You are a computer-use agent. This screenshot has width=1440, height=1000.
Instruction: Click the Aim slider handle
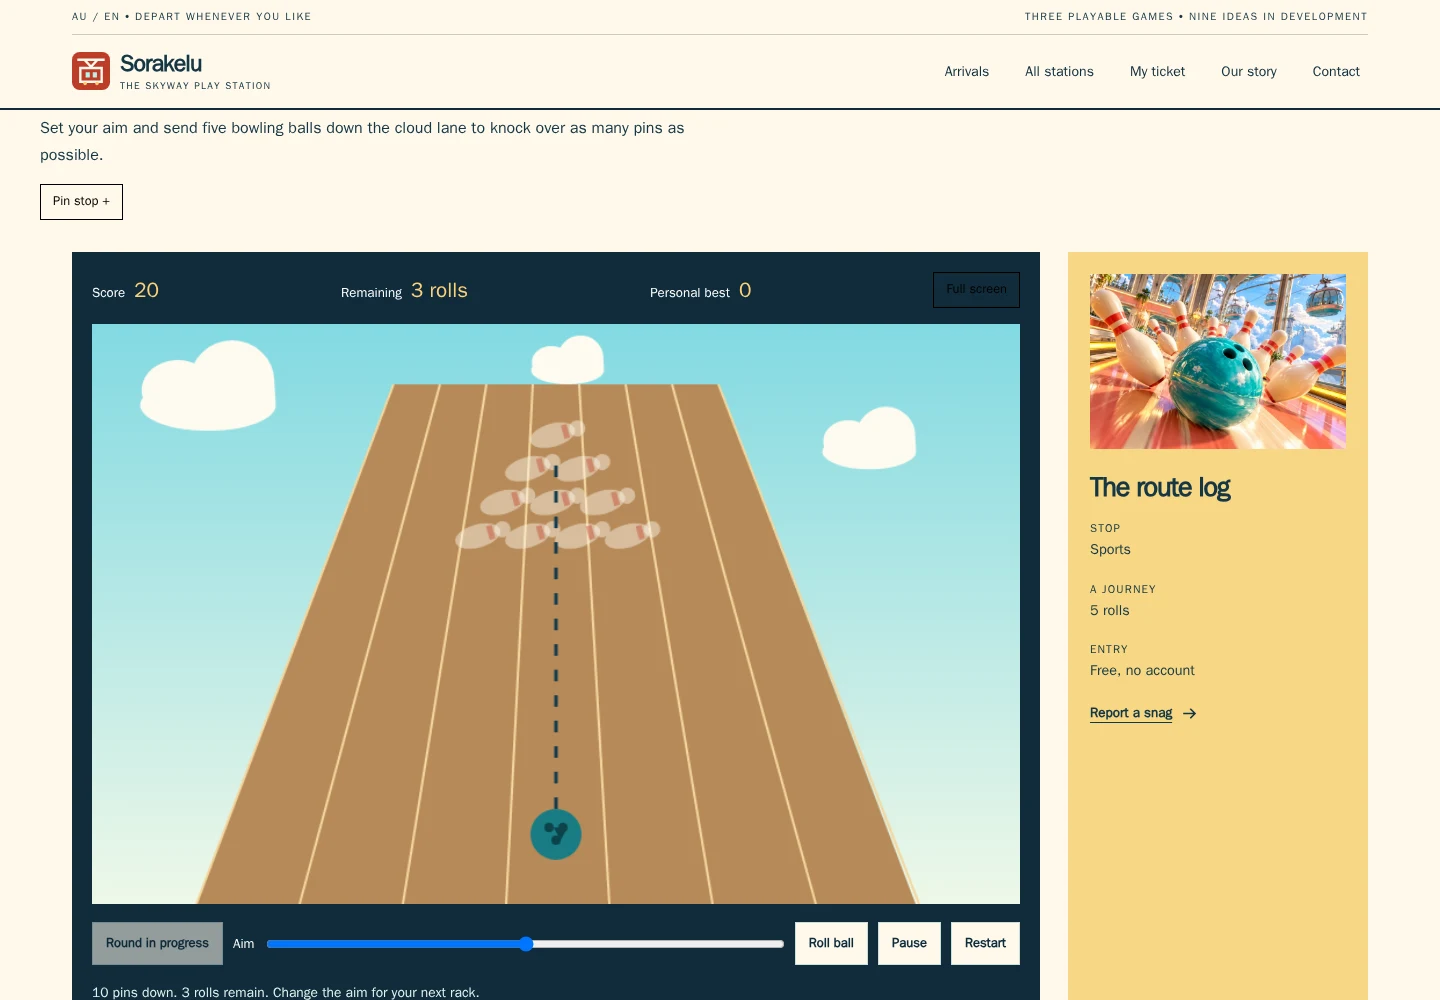(x=526, y=944)
